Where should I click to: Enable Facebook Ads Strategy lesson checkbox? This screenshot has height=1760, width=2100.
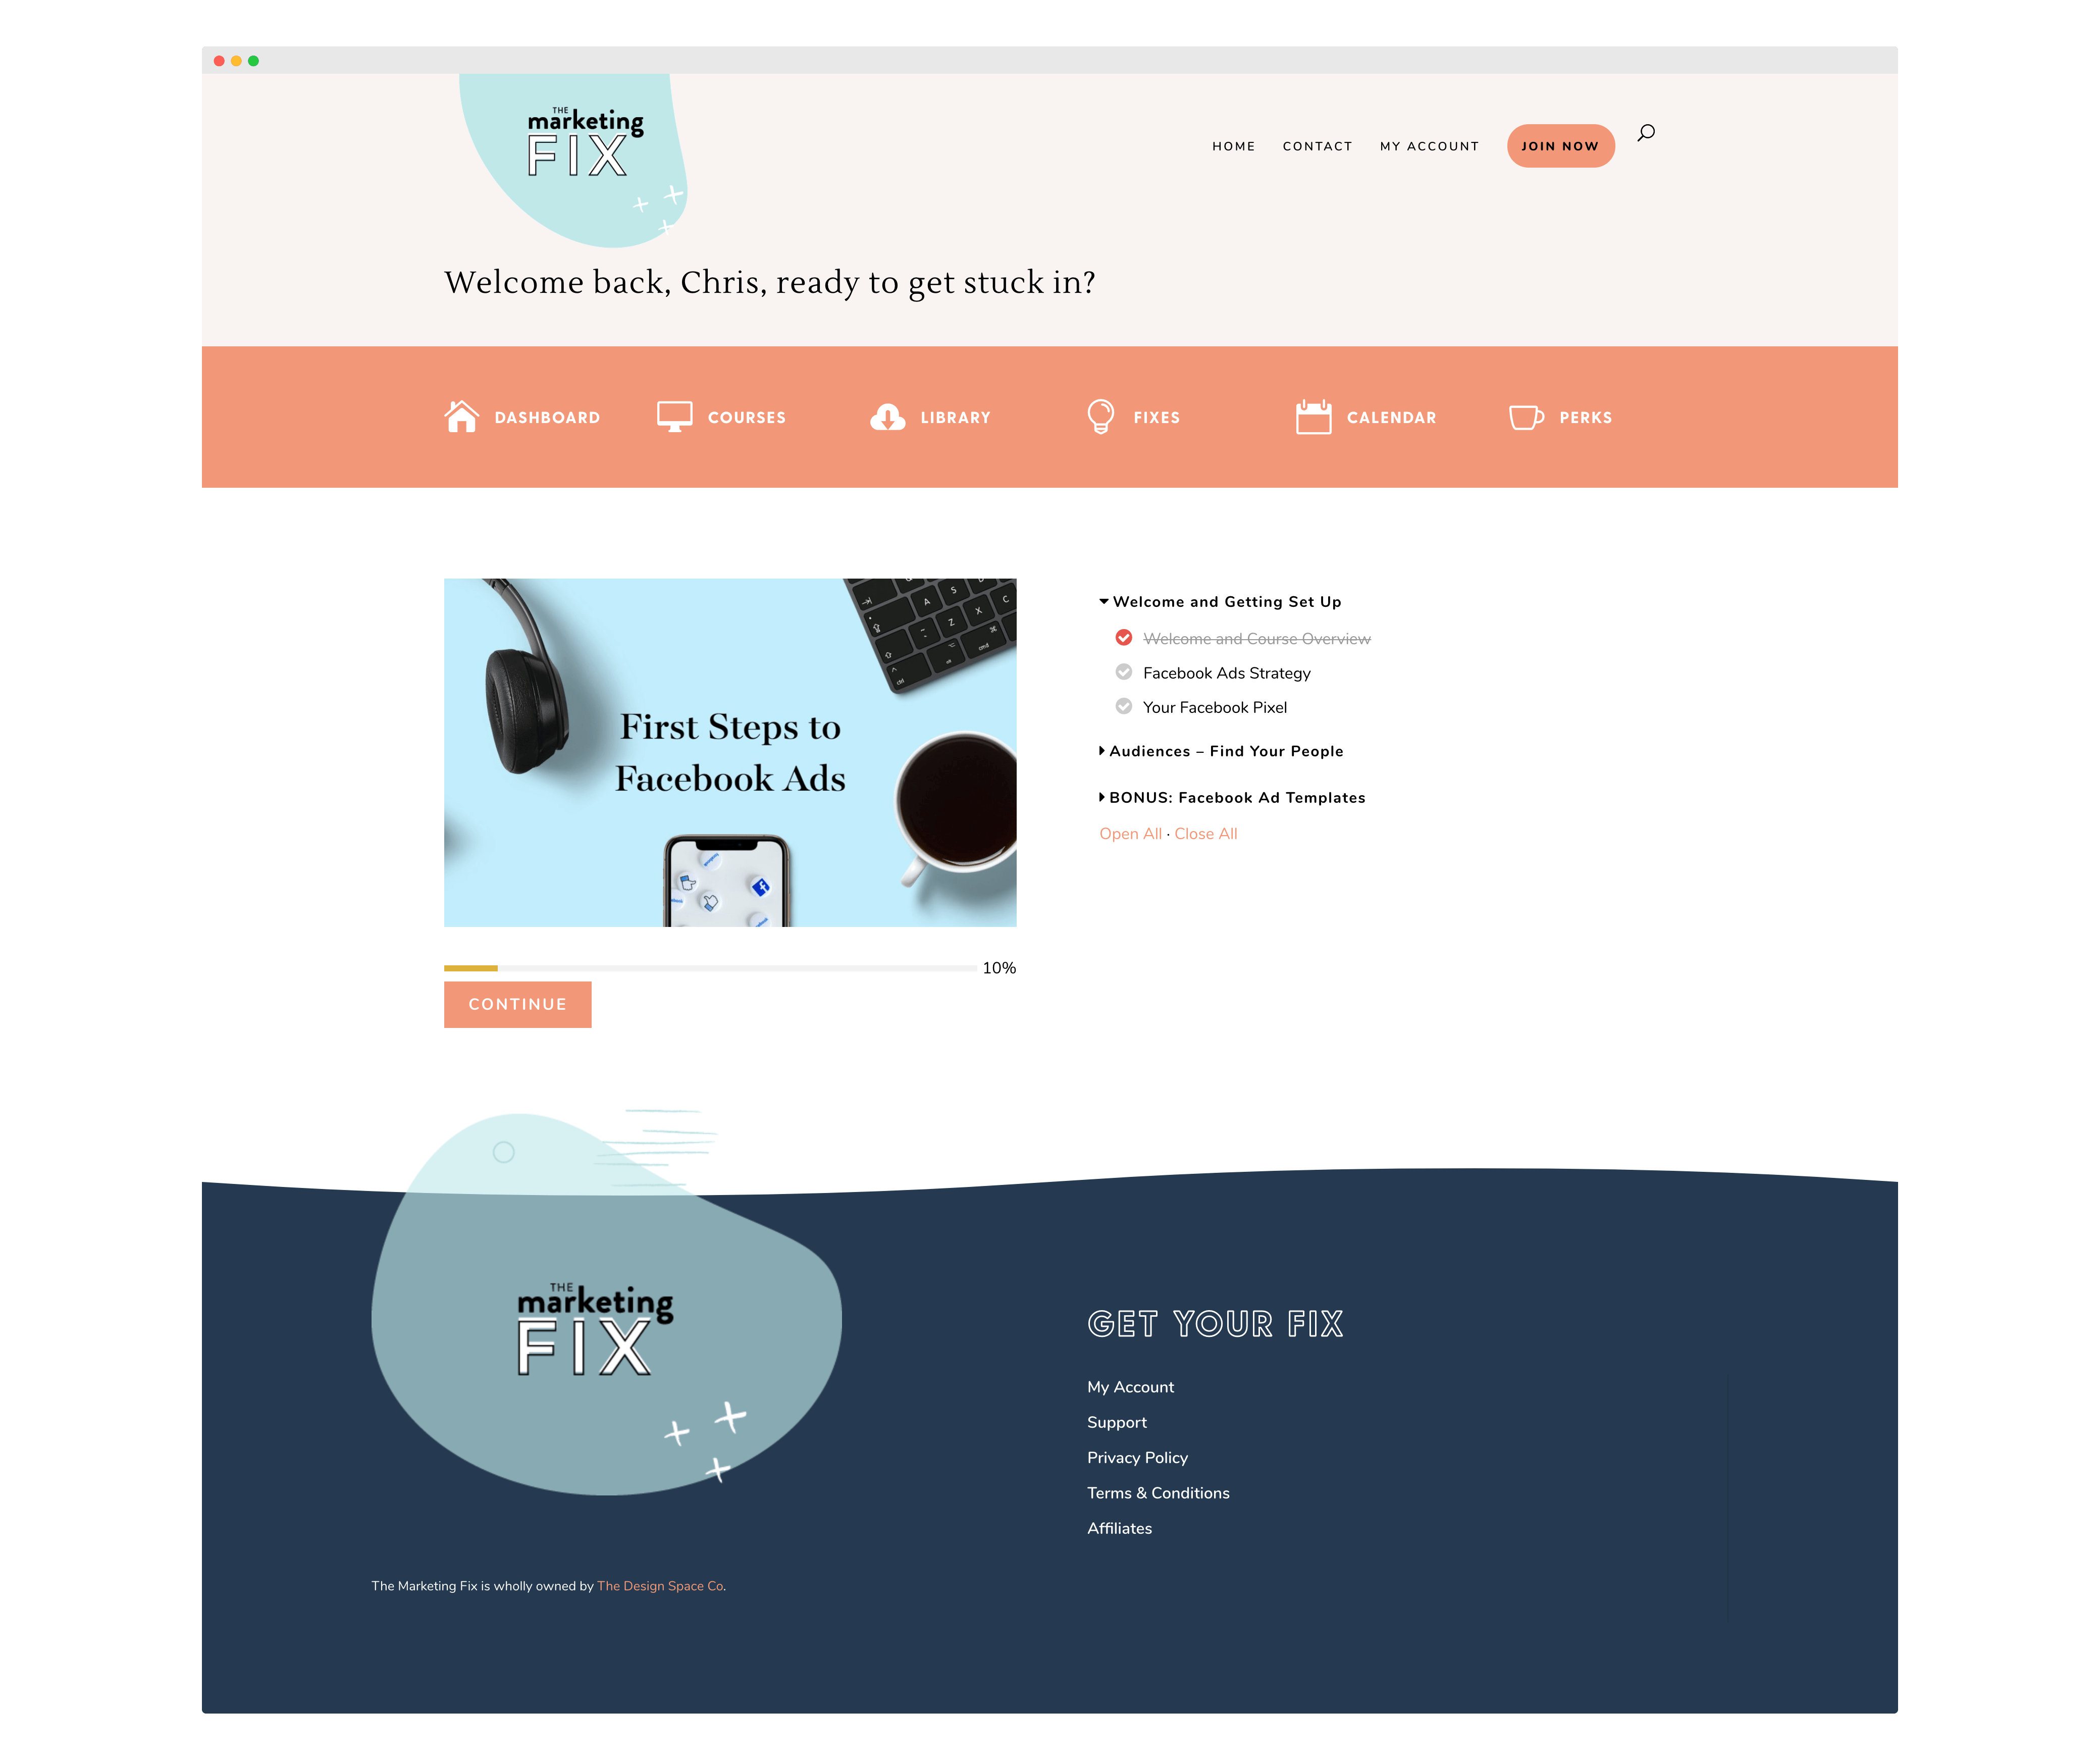click(1119, 672)
